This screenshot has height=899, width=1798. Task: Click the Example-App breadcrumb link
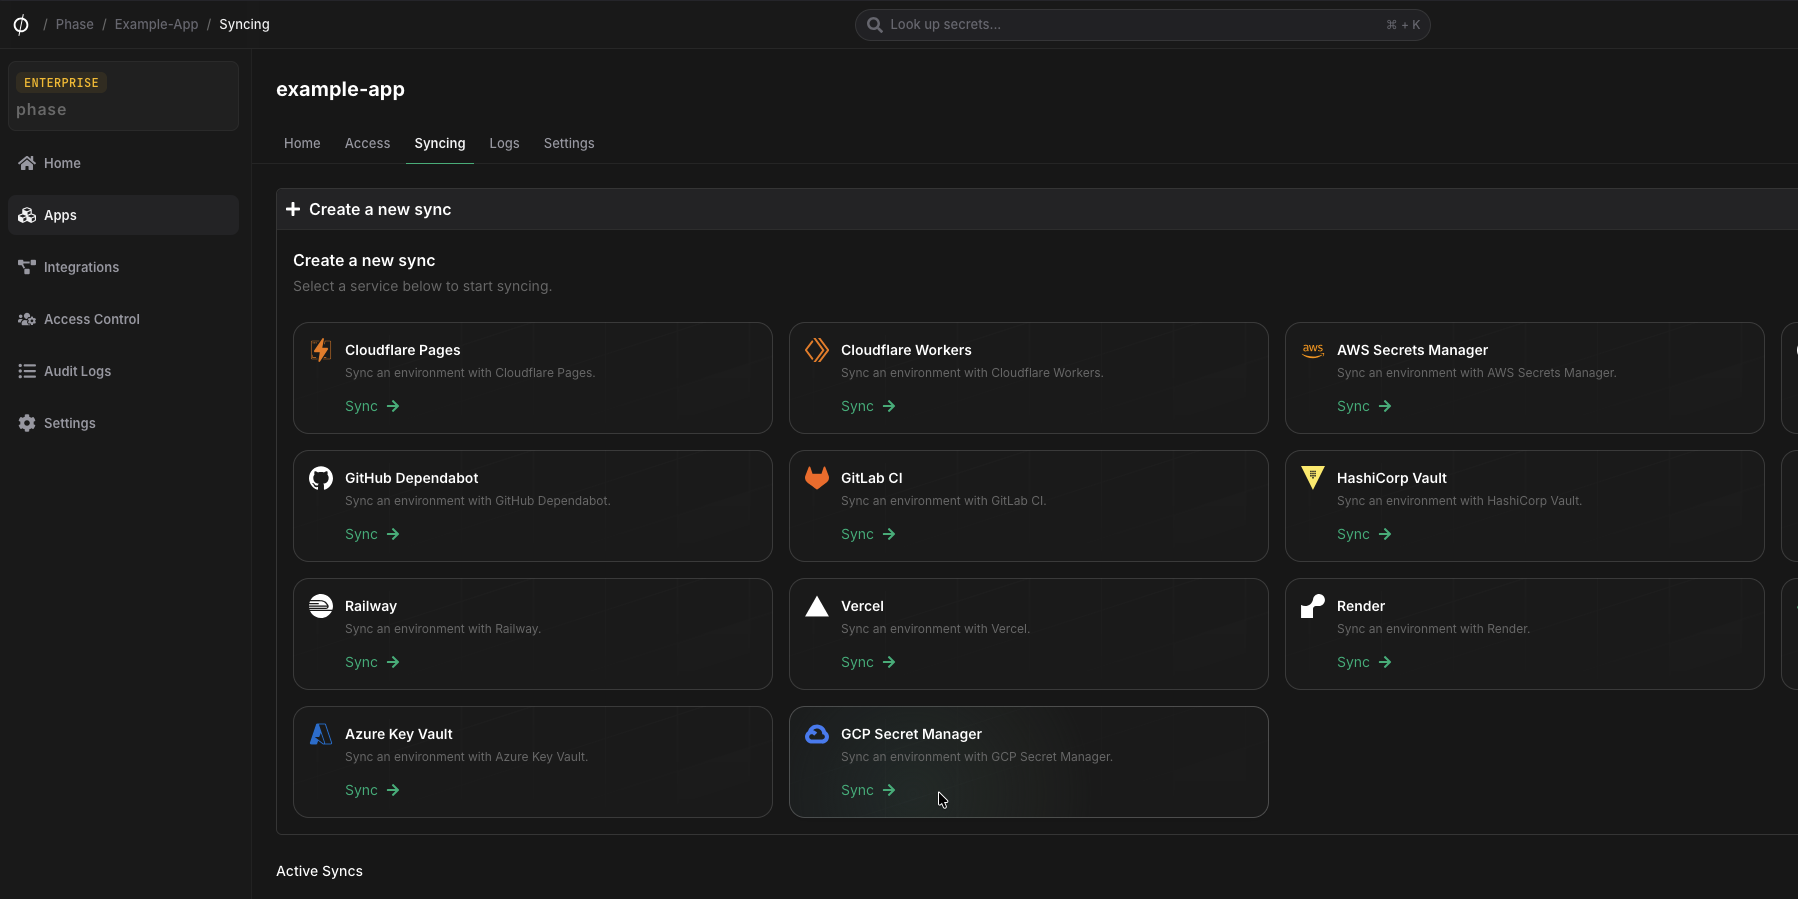[x=156, y=24]
